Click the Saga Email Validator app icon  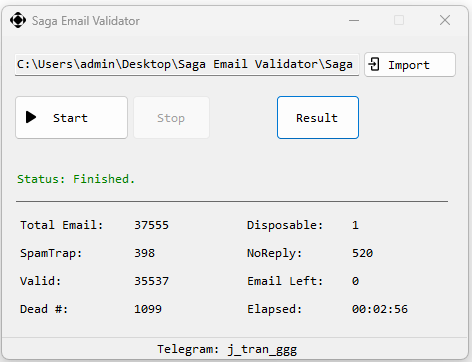point(18,20)
